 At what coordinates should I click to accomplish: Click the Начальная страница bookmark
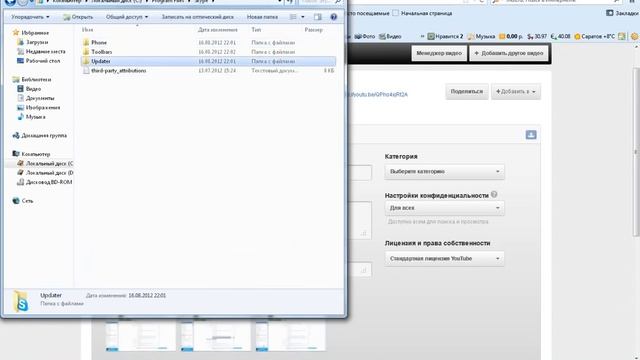(x=422, y=13)
